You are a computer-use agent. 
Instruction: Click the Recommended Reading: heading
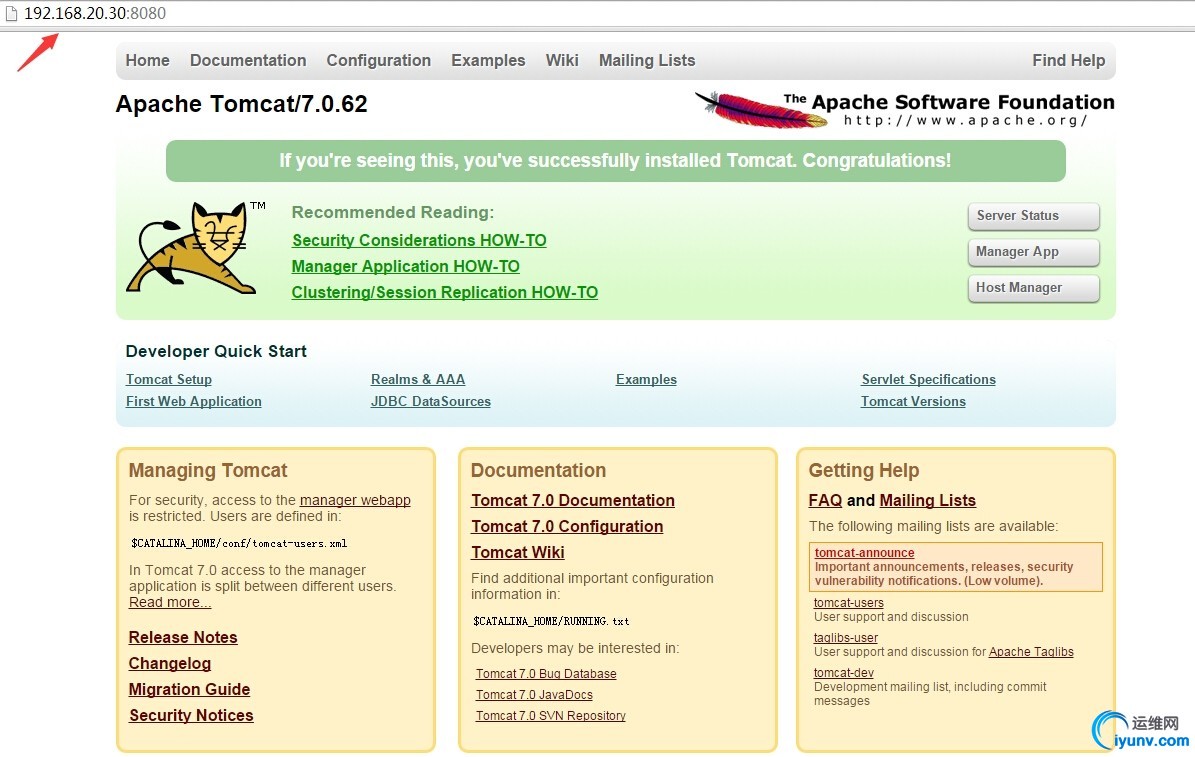coord(392,213)
